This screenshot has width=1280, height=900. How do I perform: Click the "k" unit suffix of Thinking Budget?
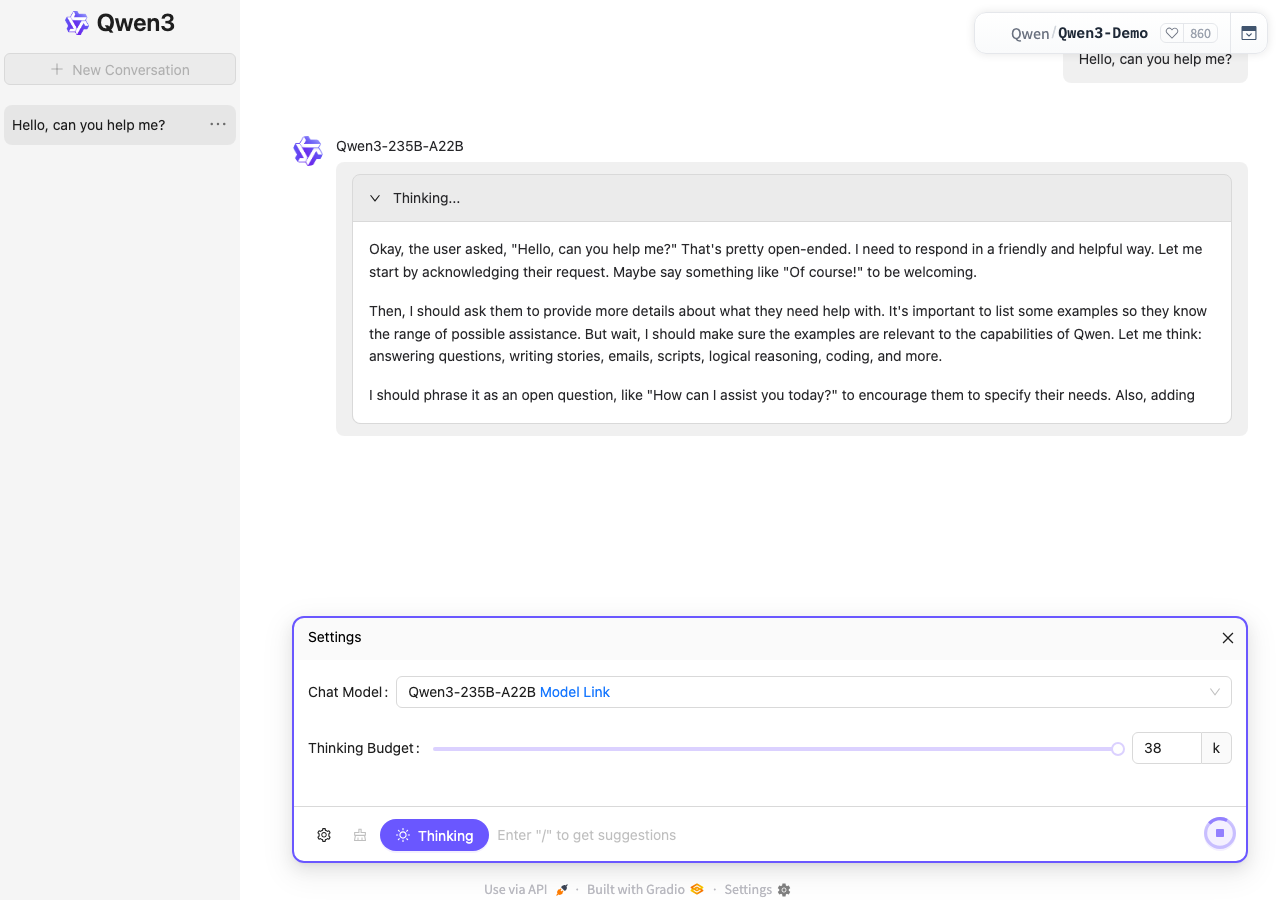coord(1216,748)
